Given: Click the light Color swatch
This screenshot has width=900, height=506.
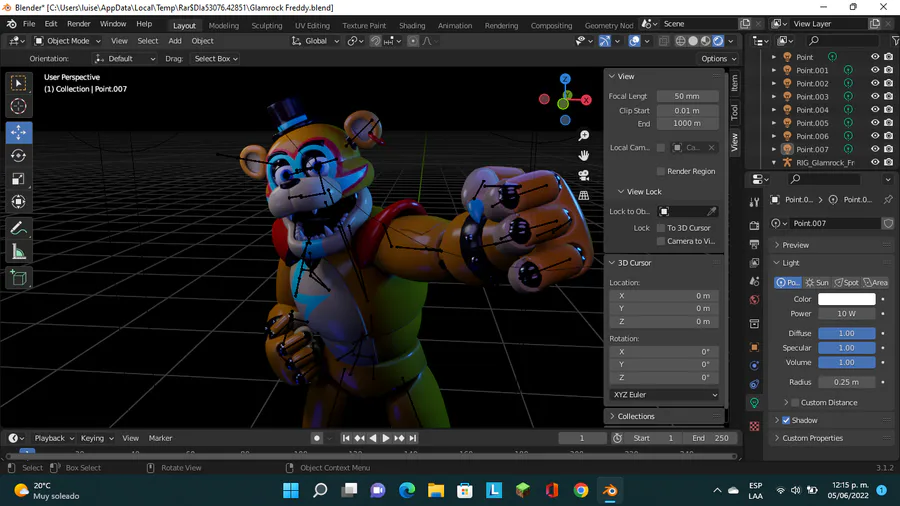Looking at the screenshot, I should tap(846, 299).
